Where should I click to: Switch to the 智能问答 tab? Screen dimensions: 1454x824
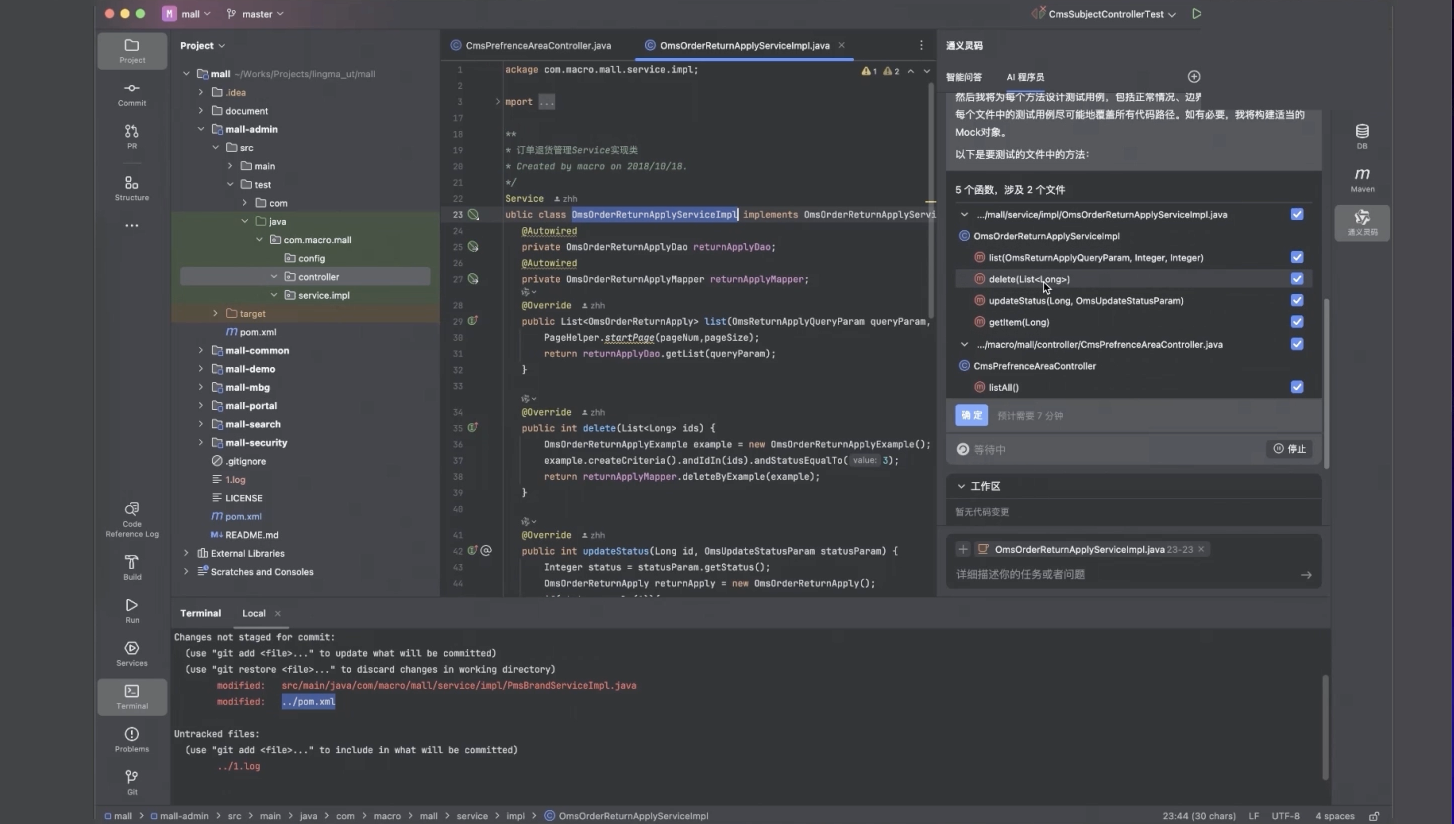pyautogui.click(x=964, y=77)
